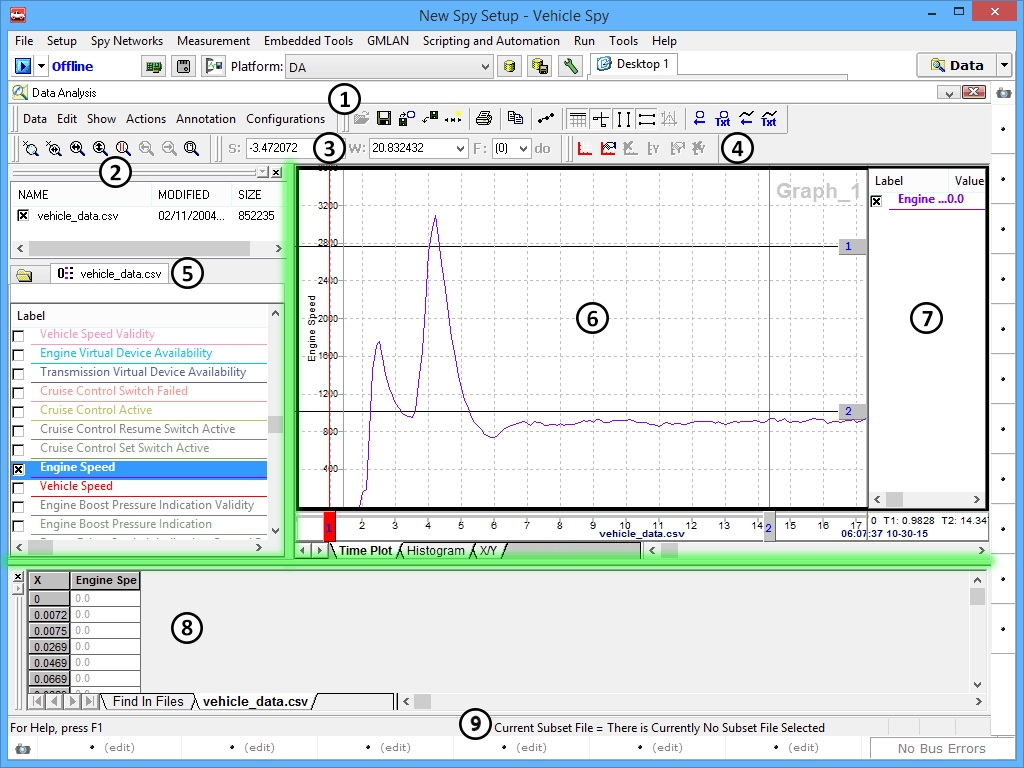Viewport: 1024px width, 768px height.
Task: Click the vertical cursors icon
Action: (624, 119)
